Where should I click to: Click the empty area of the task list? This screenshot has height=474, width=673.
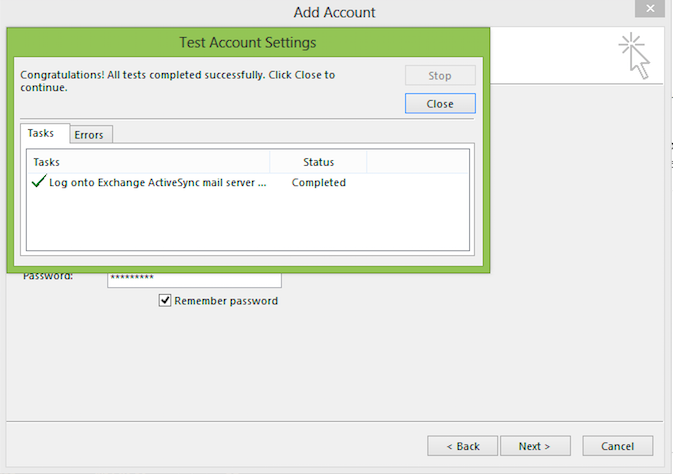coord(248,221)
